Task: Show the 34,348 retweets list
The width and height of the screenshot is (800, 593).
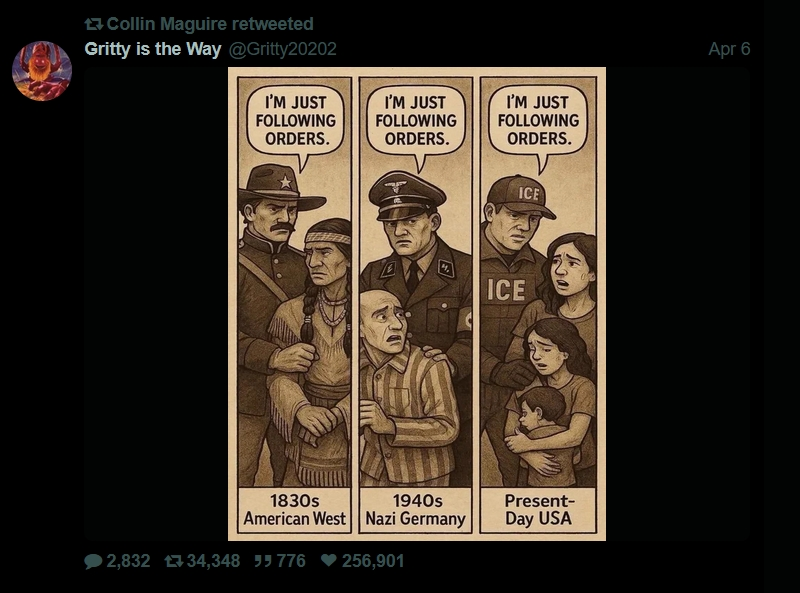Action: coord(213,561)
